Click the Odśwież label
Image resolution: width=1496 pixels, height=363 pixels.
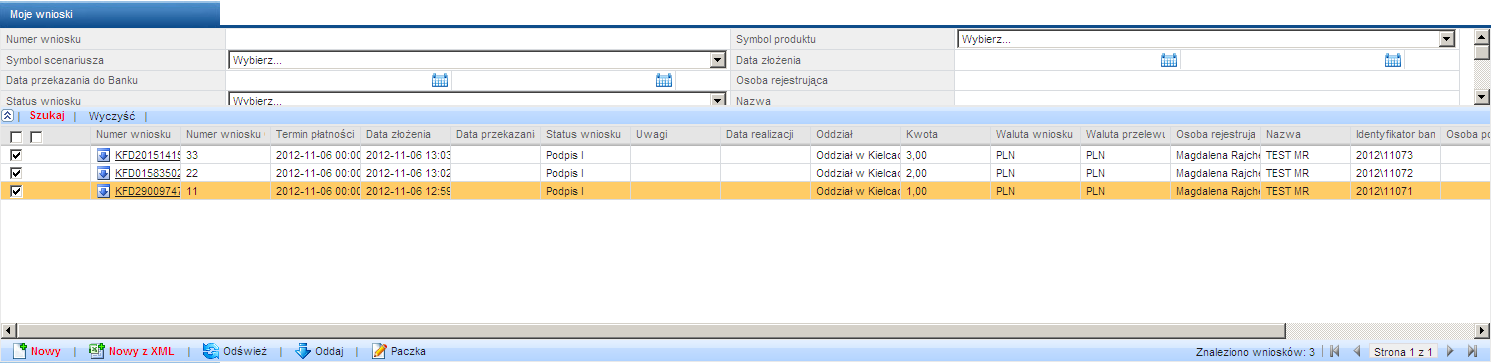click(245, 352)
